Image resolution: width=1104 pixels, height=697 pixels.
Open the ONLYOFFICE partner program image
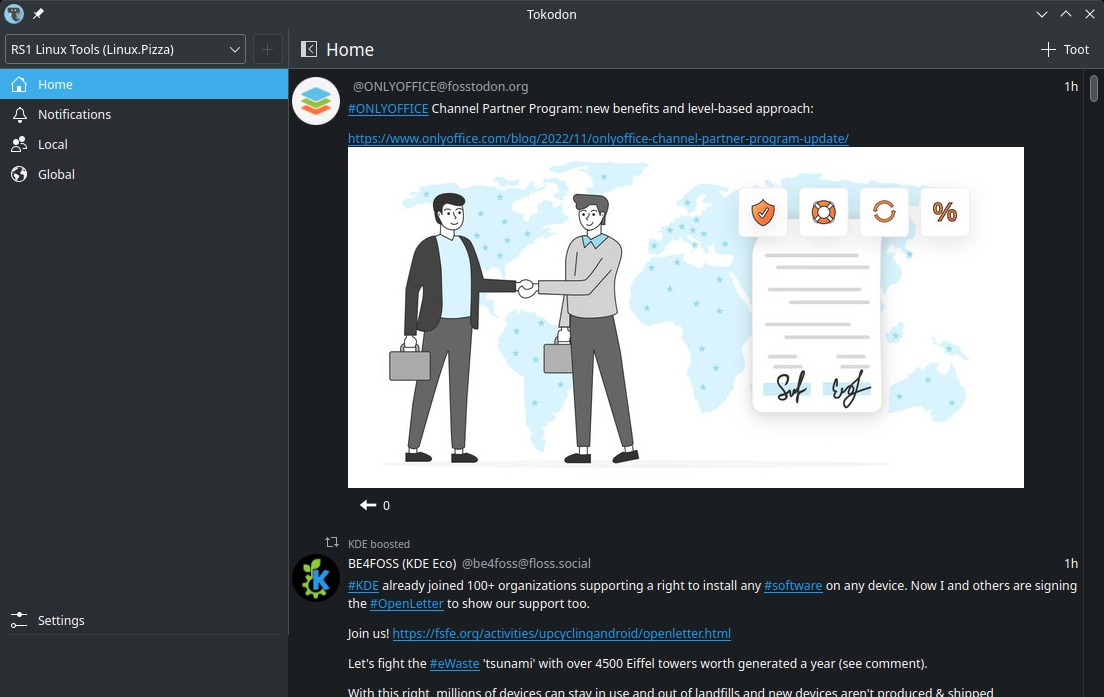(686, 318)
